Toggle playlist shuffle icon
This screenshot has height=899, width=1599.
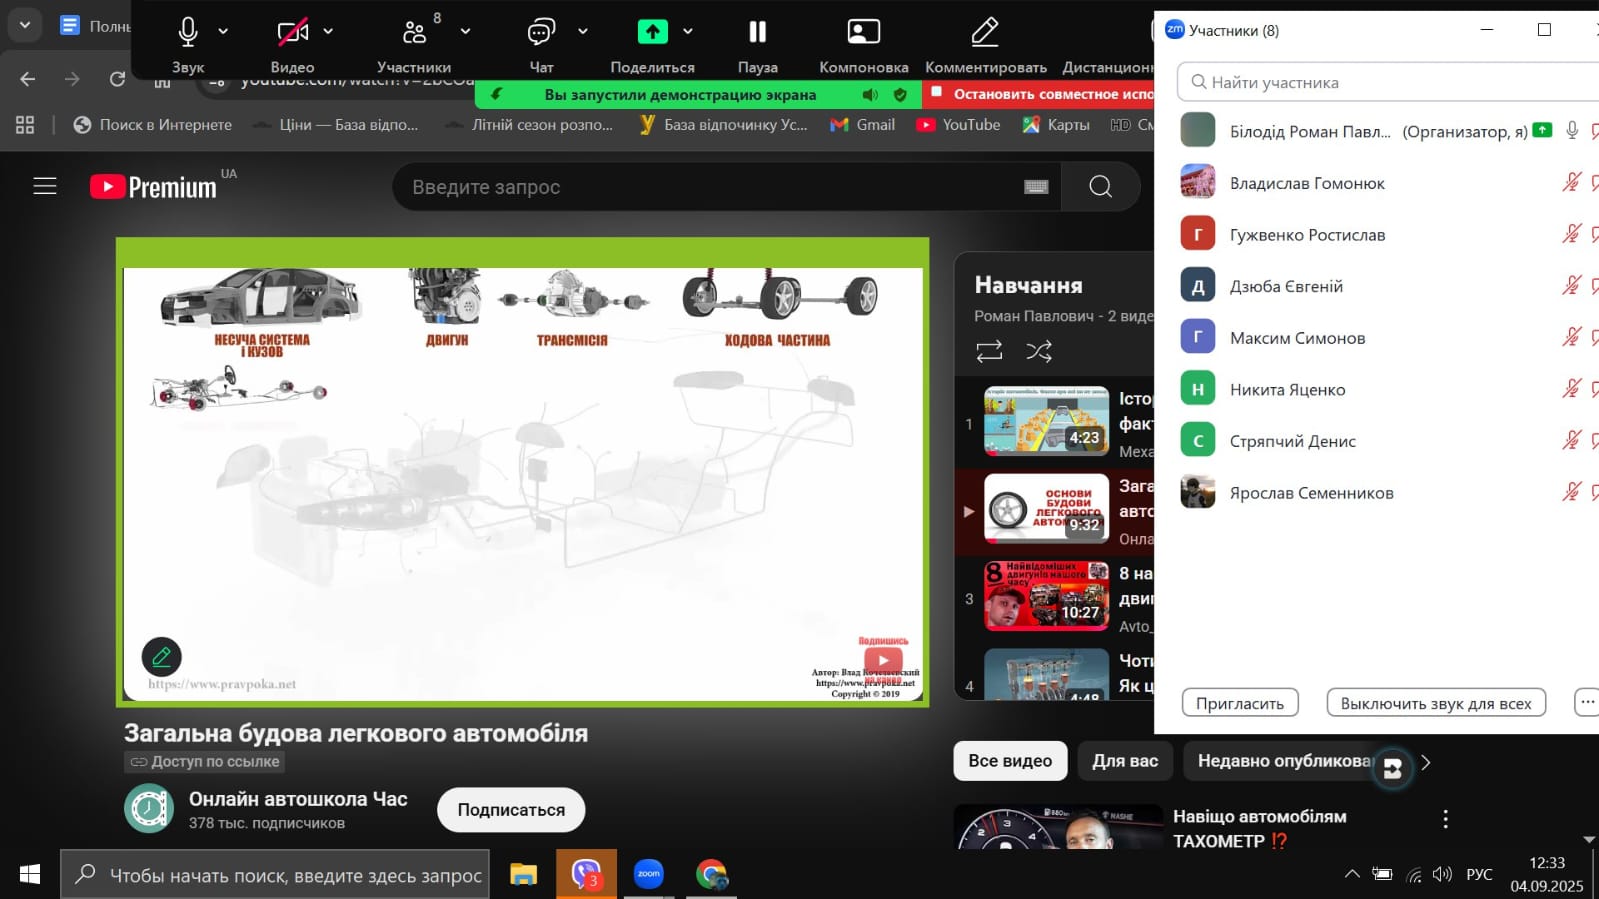click(x=1039, y=351)
